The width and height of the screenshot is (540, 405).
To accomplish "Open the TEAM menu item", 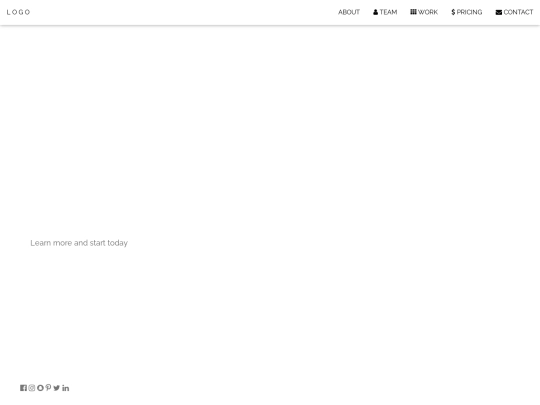I will pyautogui.click(x=385, y=12).
